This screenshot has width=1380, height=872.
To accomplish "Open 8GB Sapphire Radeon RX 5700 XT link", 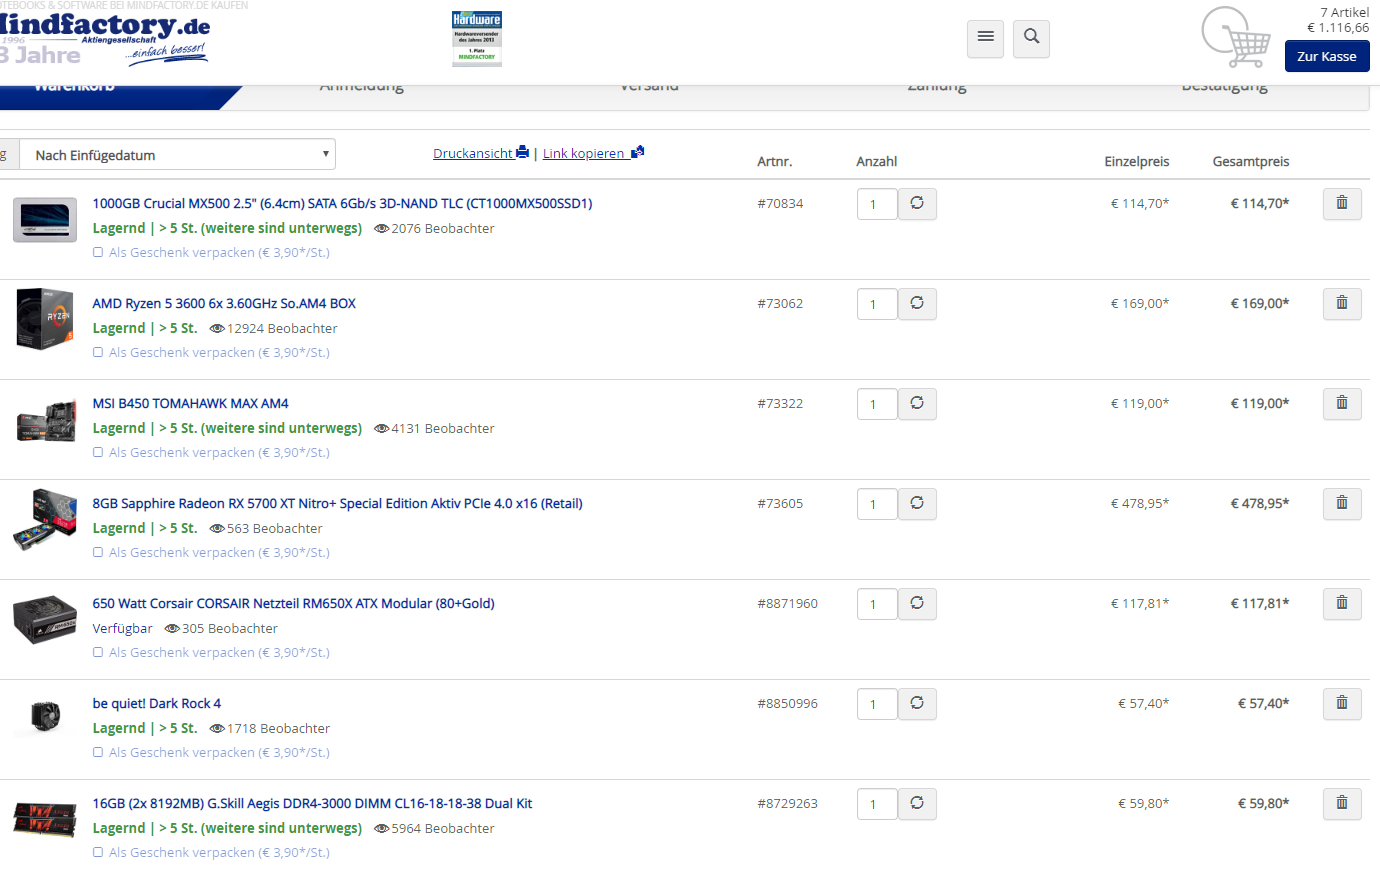I will pyautogui.click(x=338, y=503).
